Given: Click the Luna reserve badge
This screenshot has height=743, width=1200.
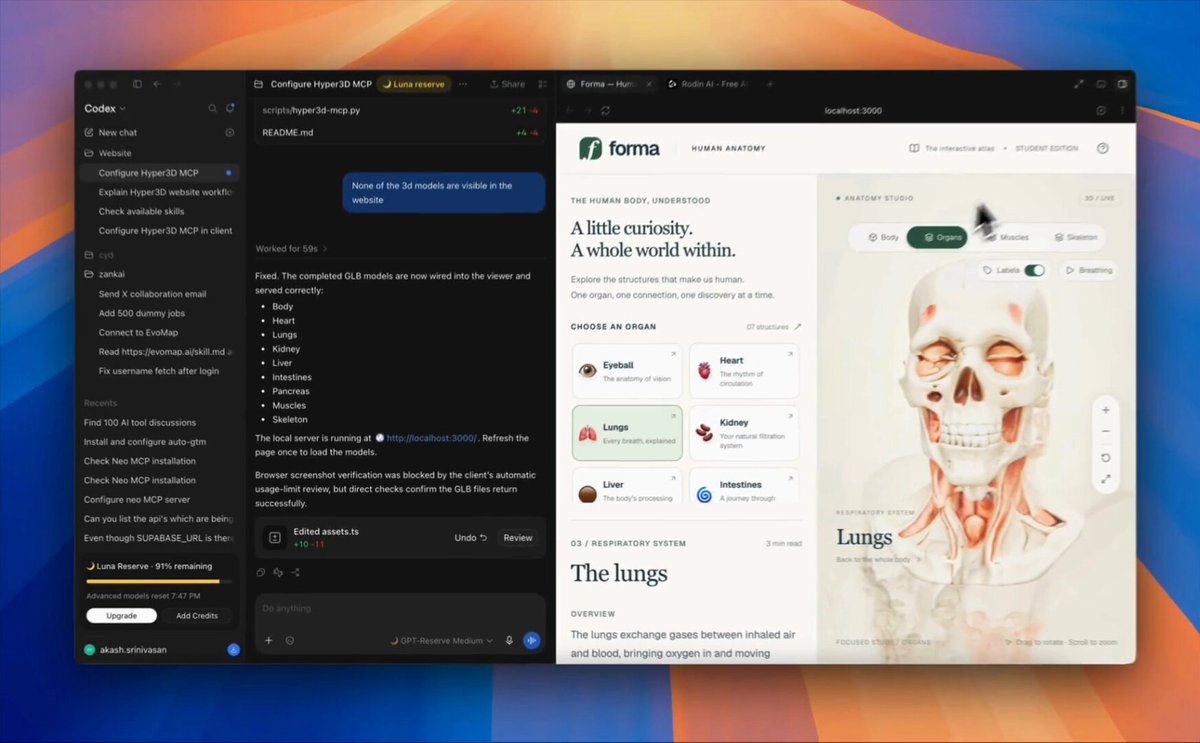Looking at the screenshot, I should (x=414, y=84).
